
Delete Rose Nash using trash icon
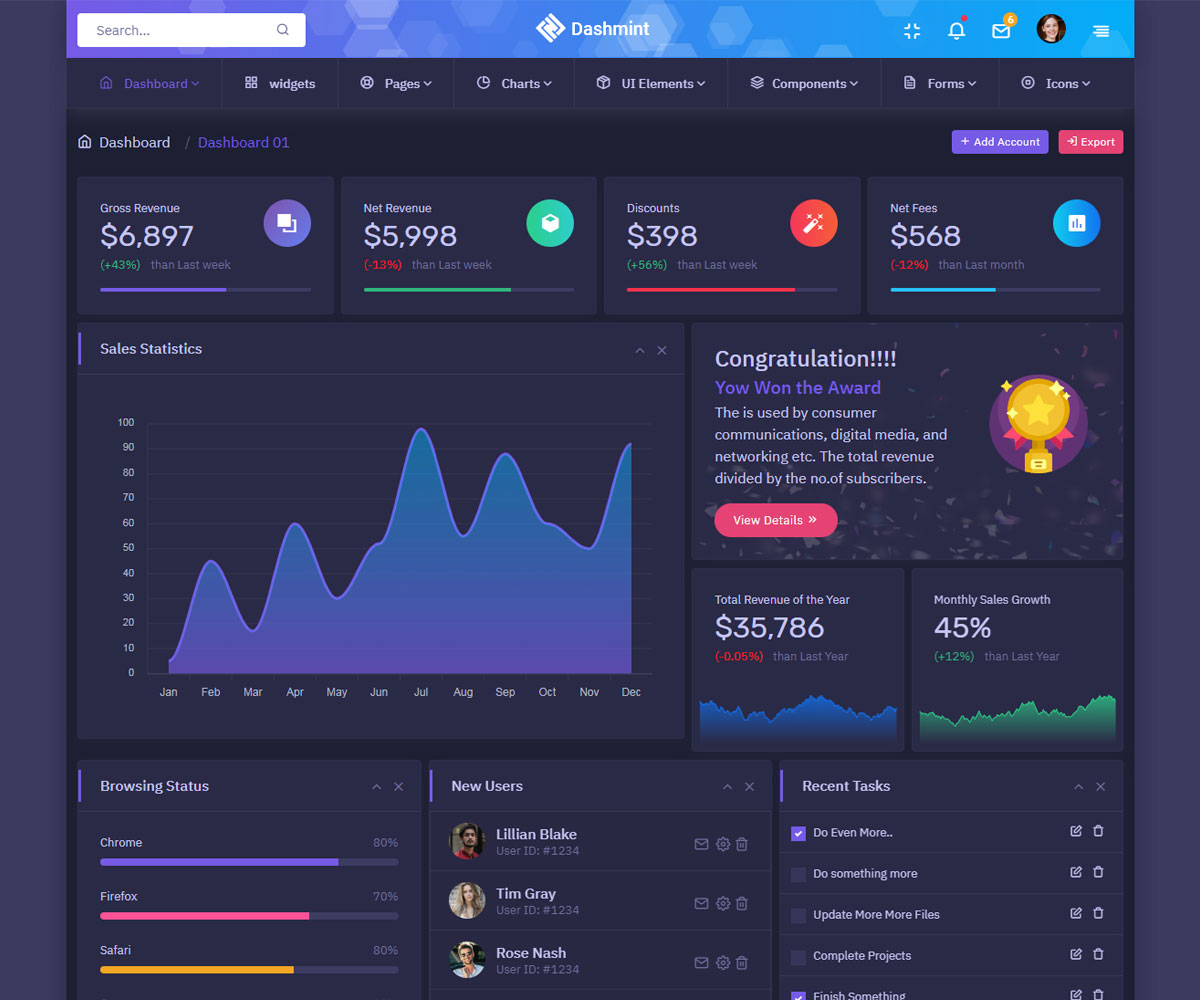click(742, 963)
